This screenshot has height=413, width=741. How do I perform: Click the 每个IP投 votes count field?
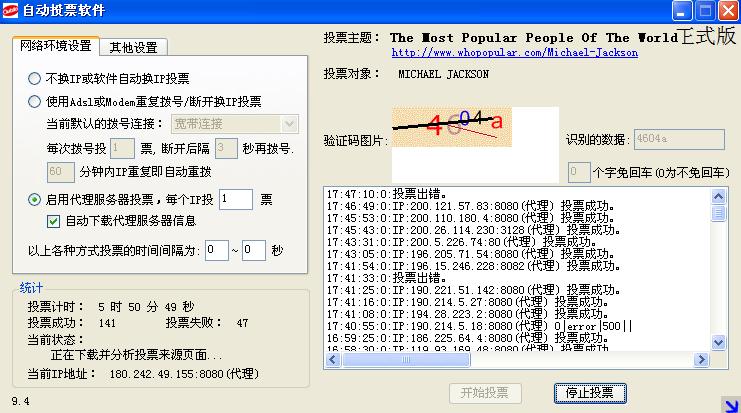[235, 200]
